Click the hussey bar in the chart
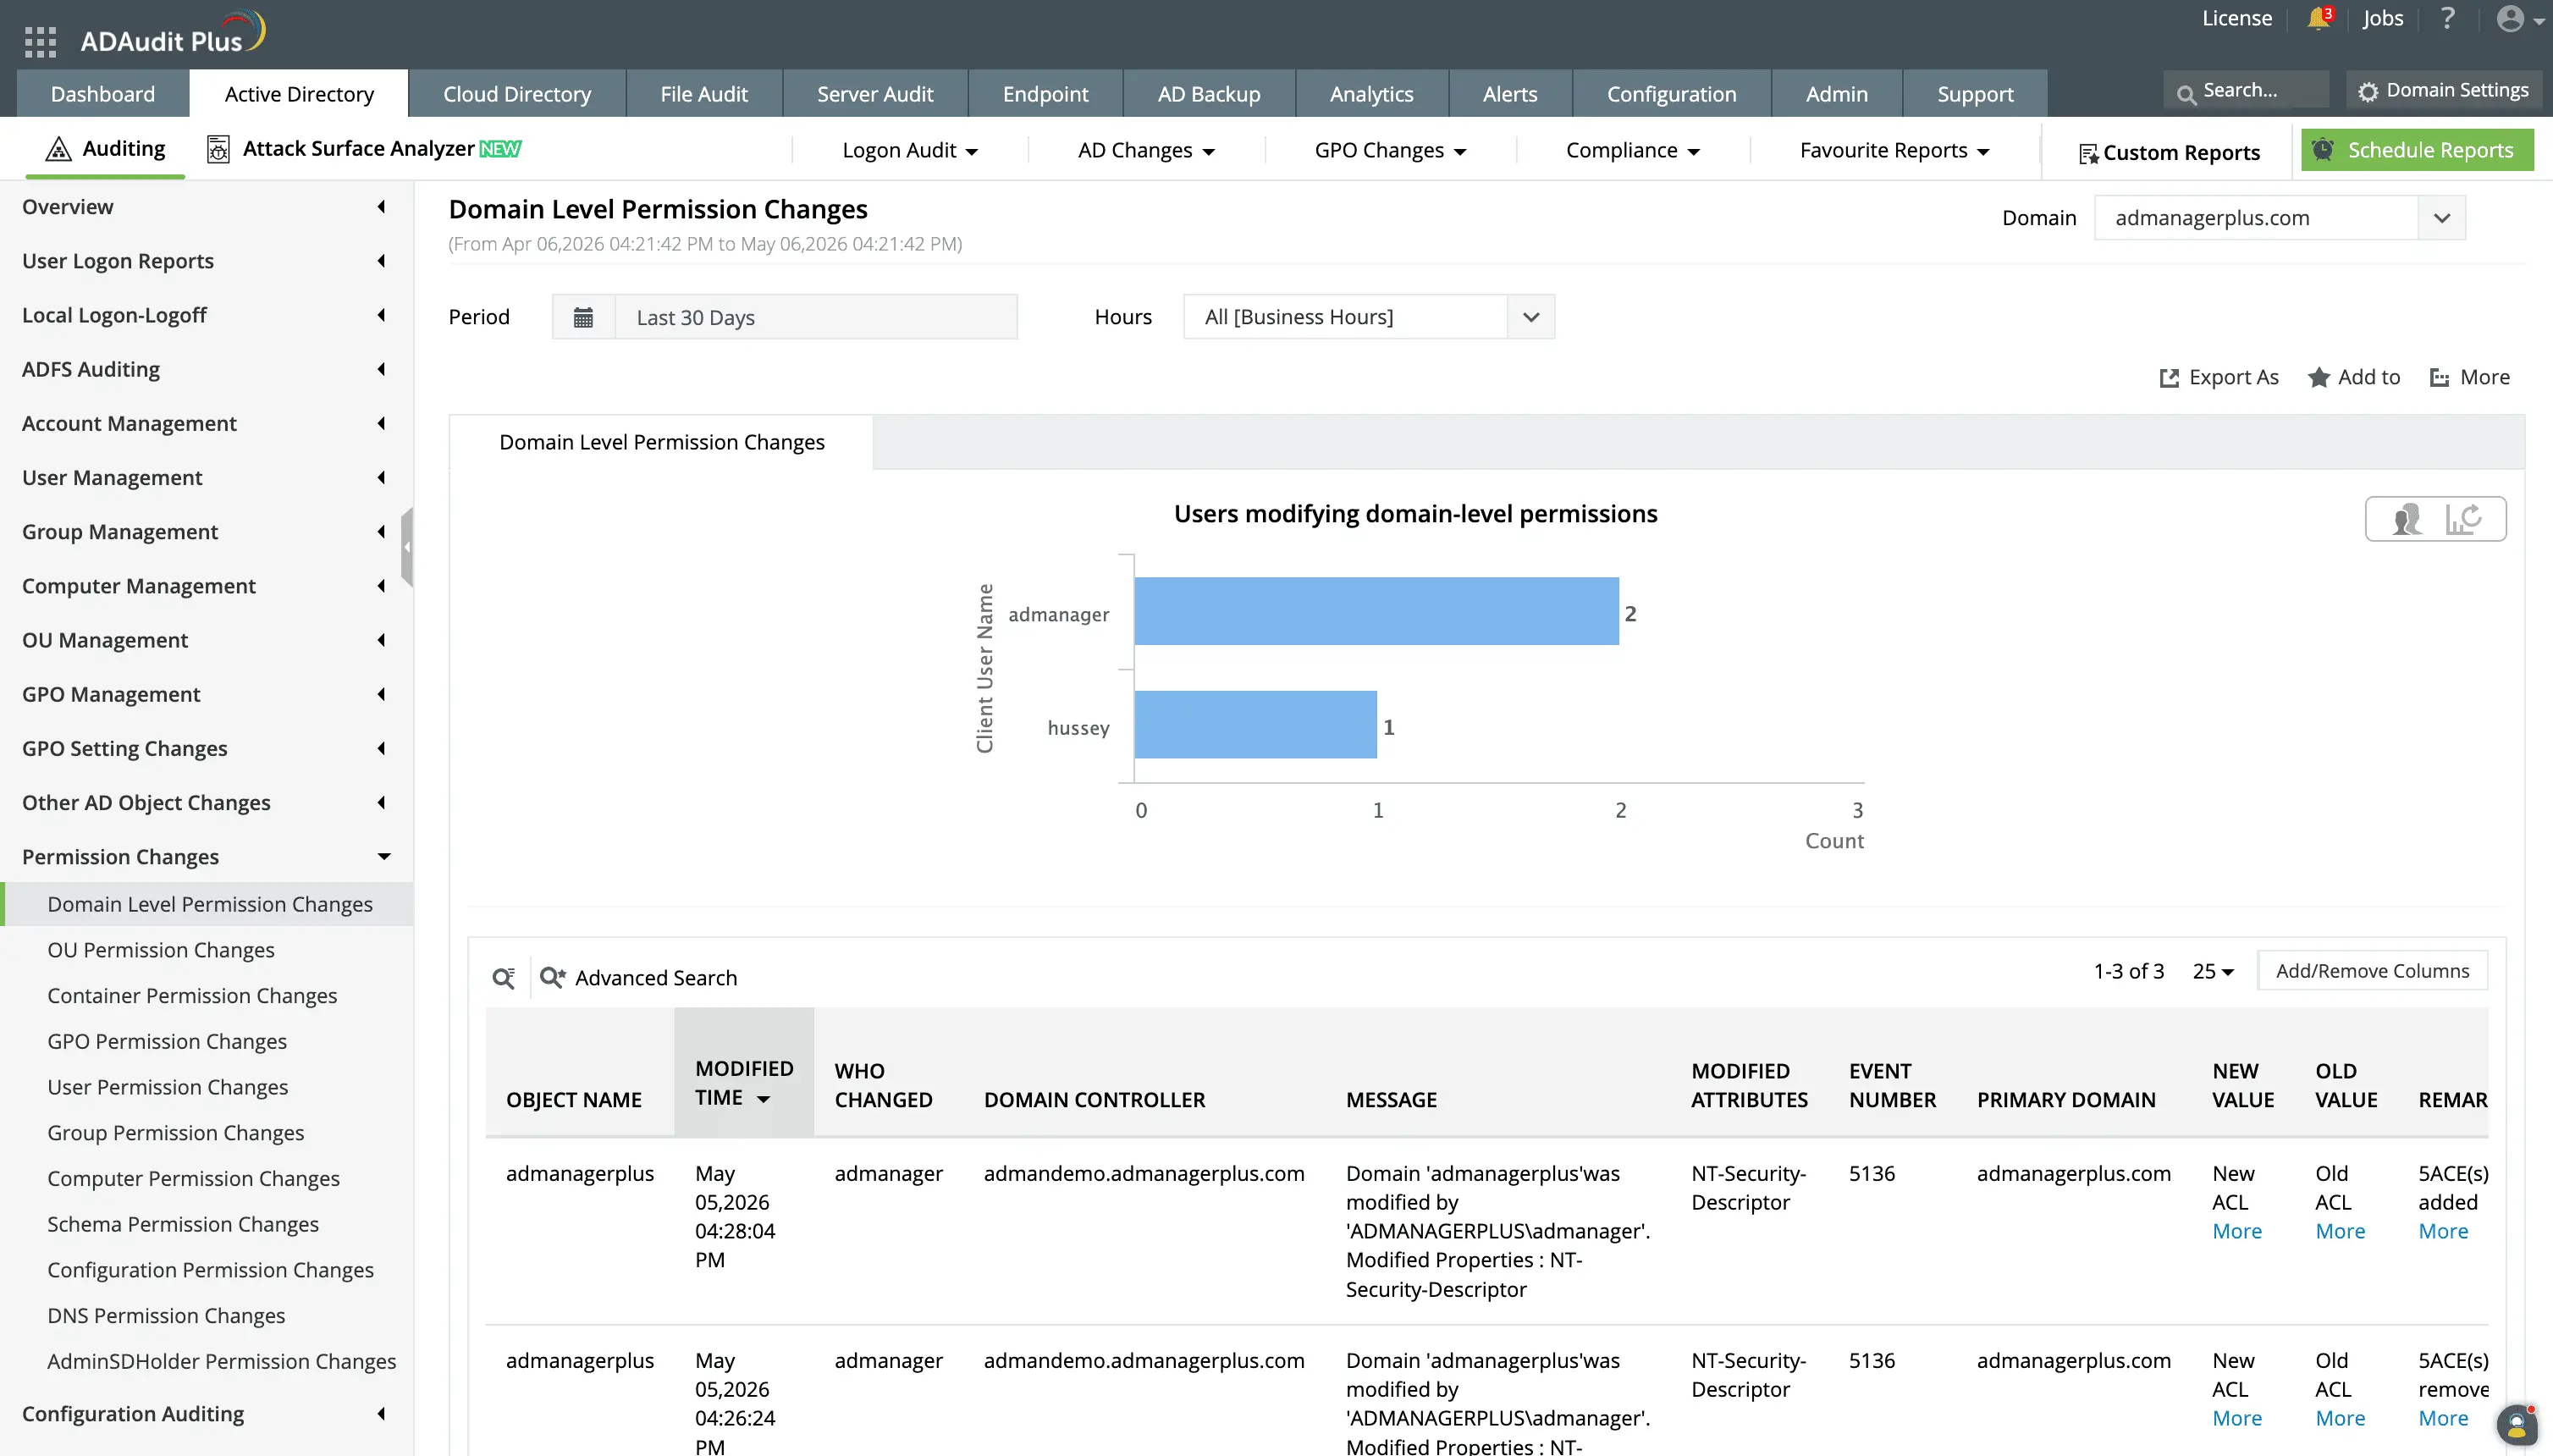2553x1456 pixels. 1255,725
